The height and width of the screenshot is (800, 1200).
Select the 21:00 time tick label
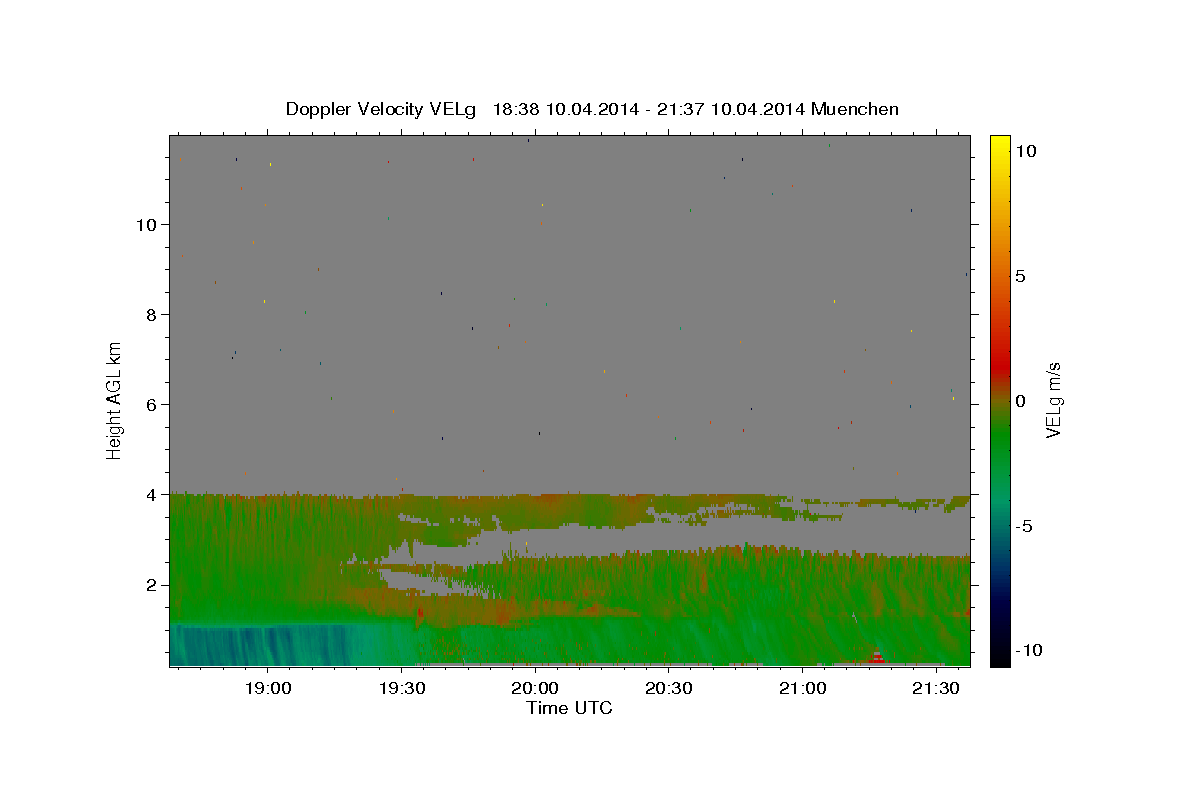802,688
